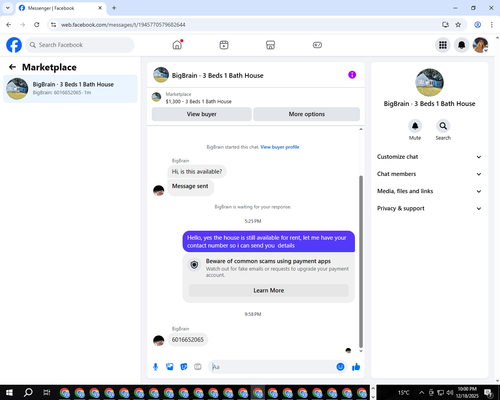Open the notifications bell in the header

[461, 45]
